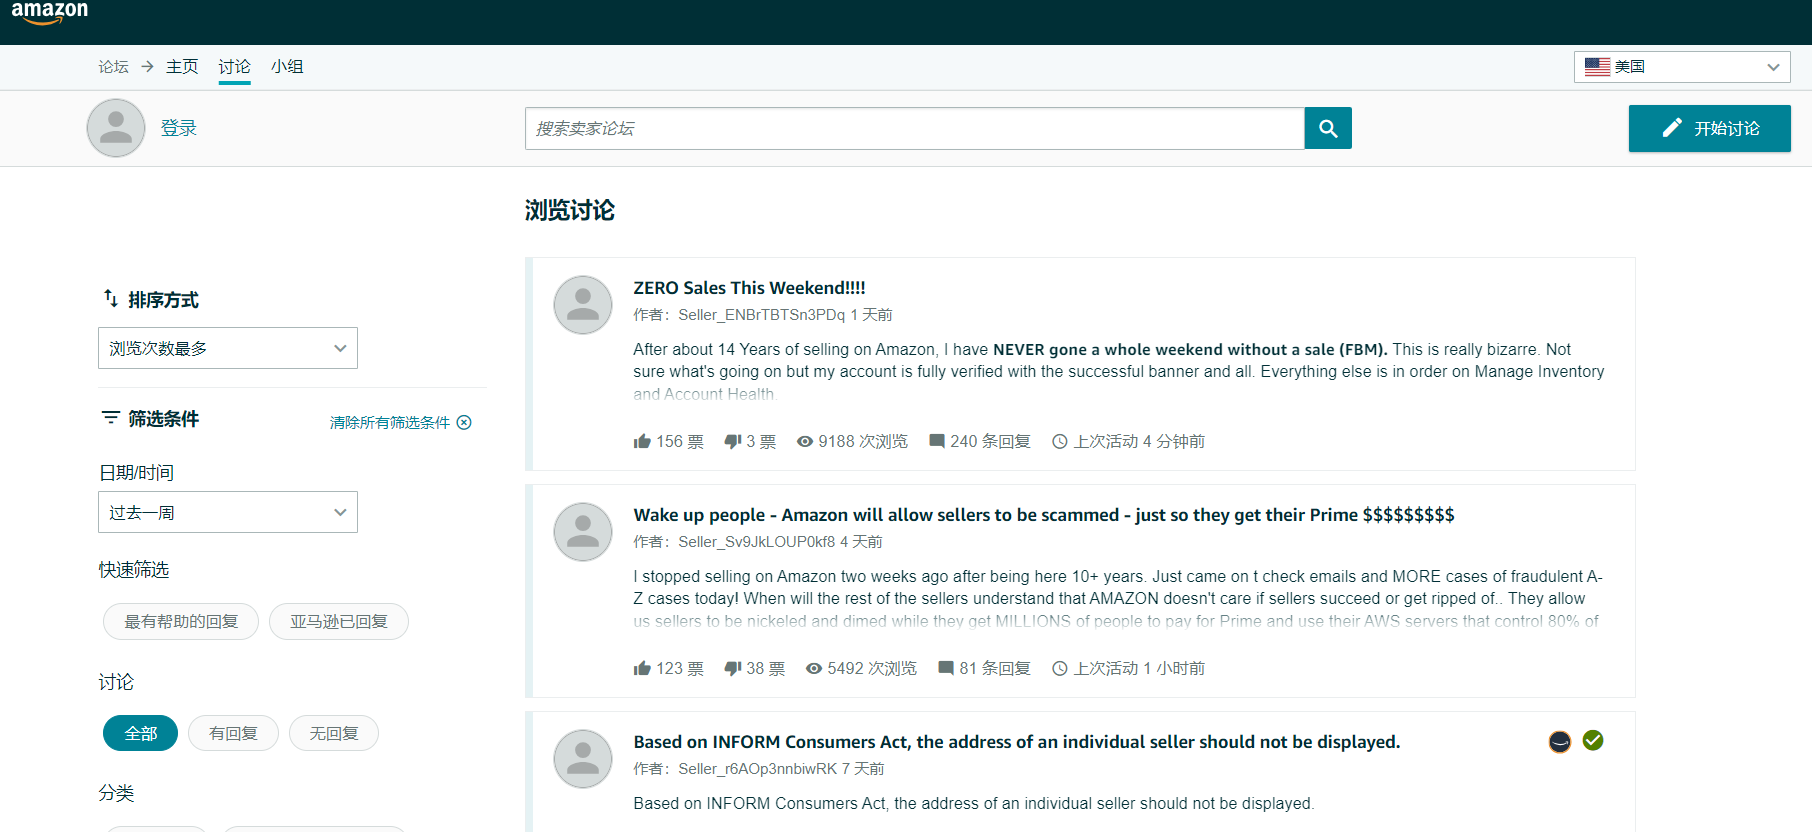Click views eye icon on ZERO Sales post
Screen dimensions: 1812x832
click(805, 441)
